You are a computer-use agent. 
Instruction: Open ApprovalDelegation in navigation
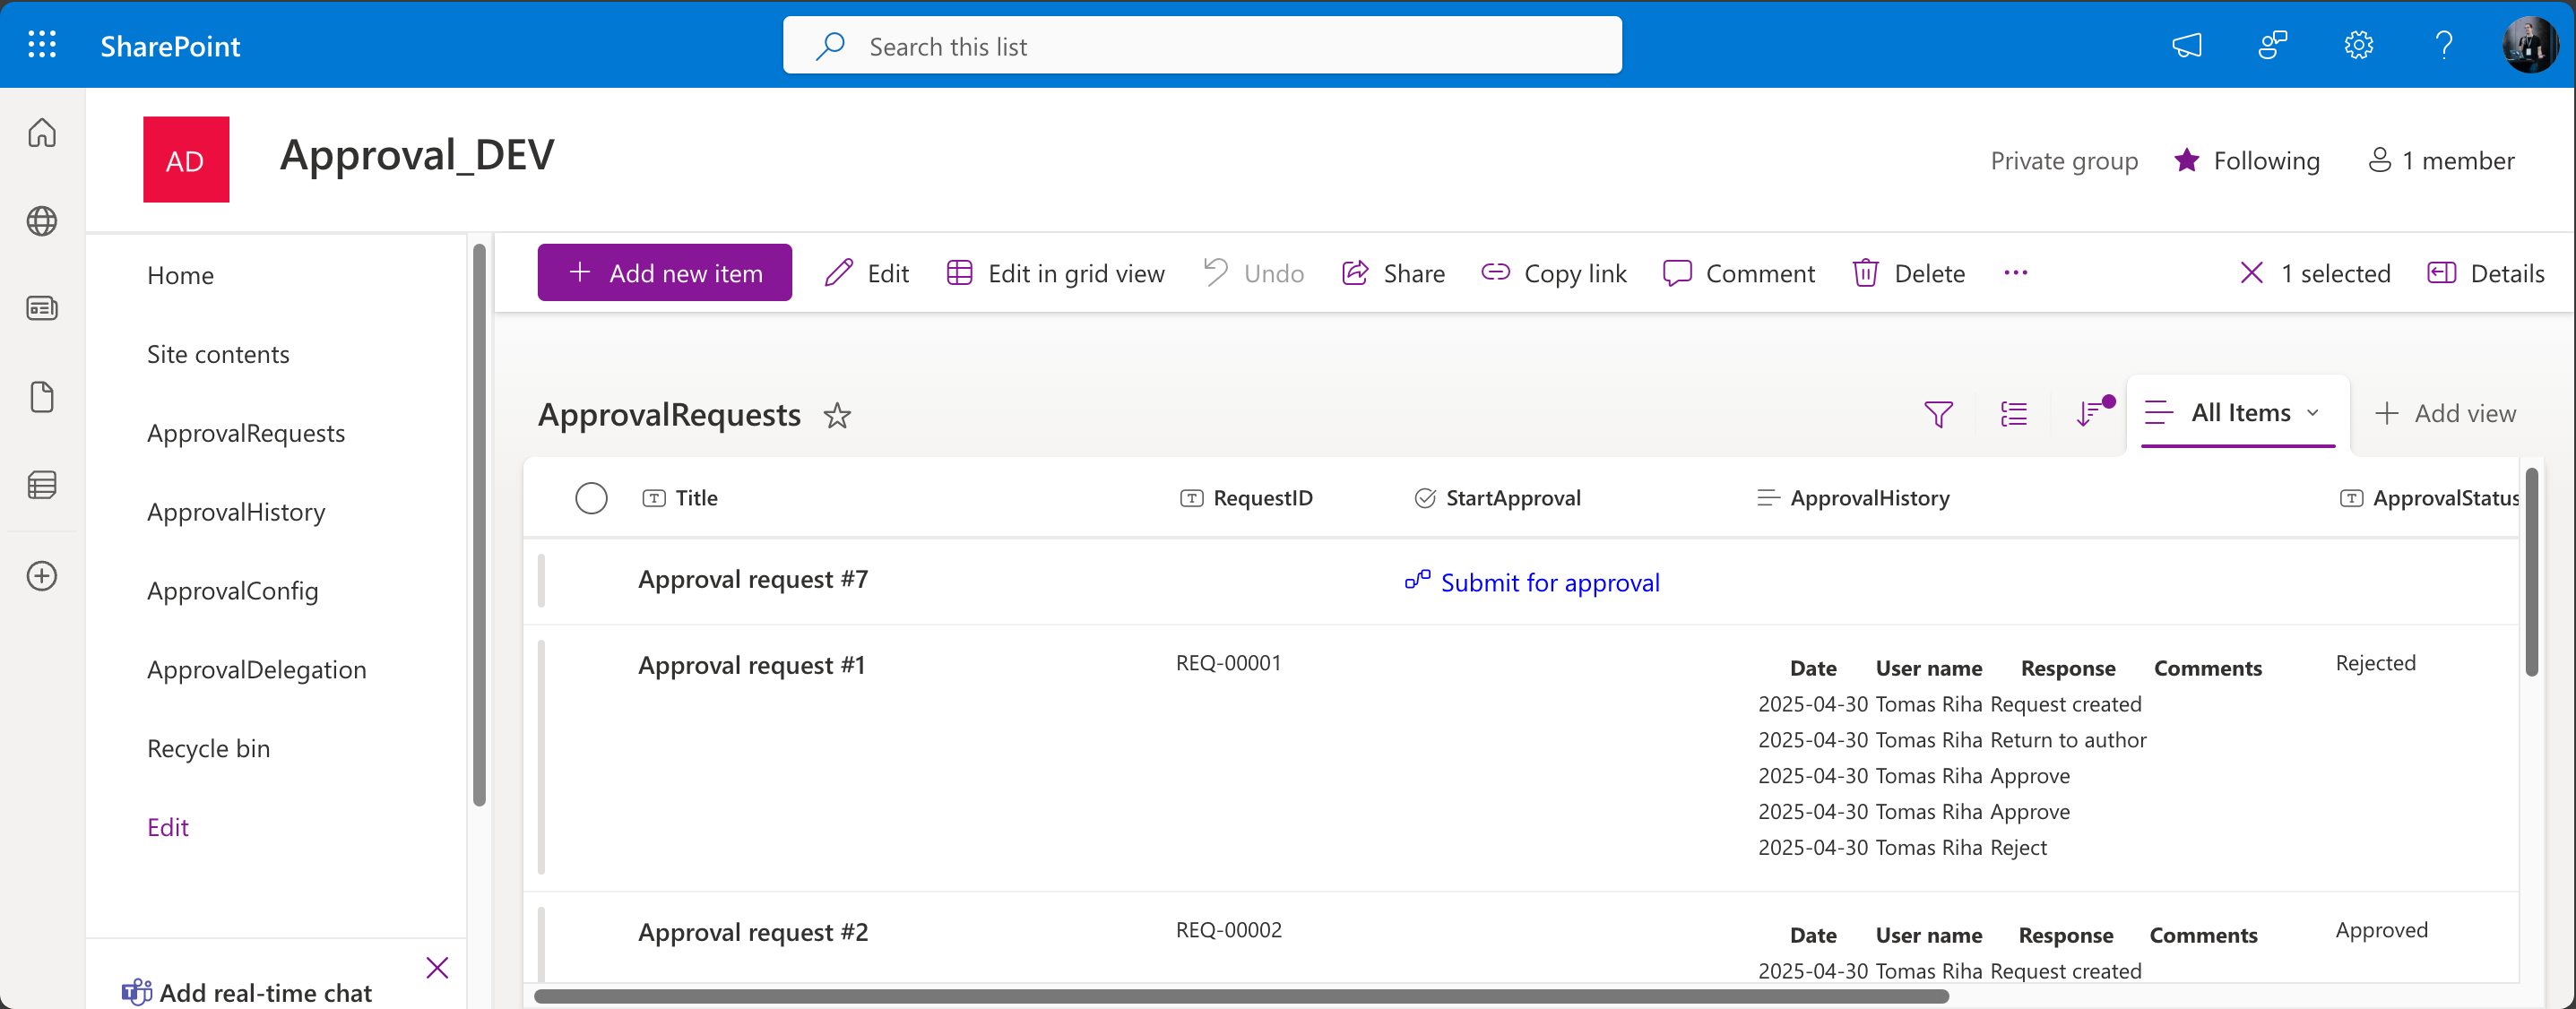point(256,670)
